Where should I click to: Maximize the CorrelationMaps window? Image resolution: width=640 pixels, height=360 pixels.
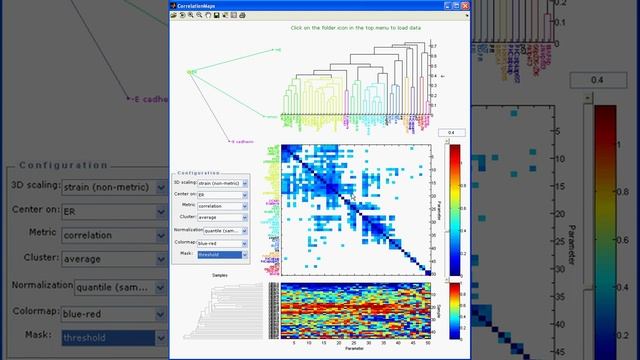[456, 6]
